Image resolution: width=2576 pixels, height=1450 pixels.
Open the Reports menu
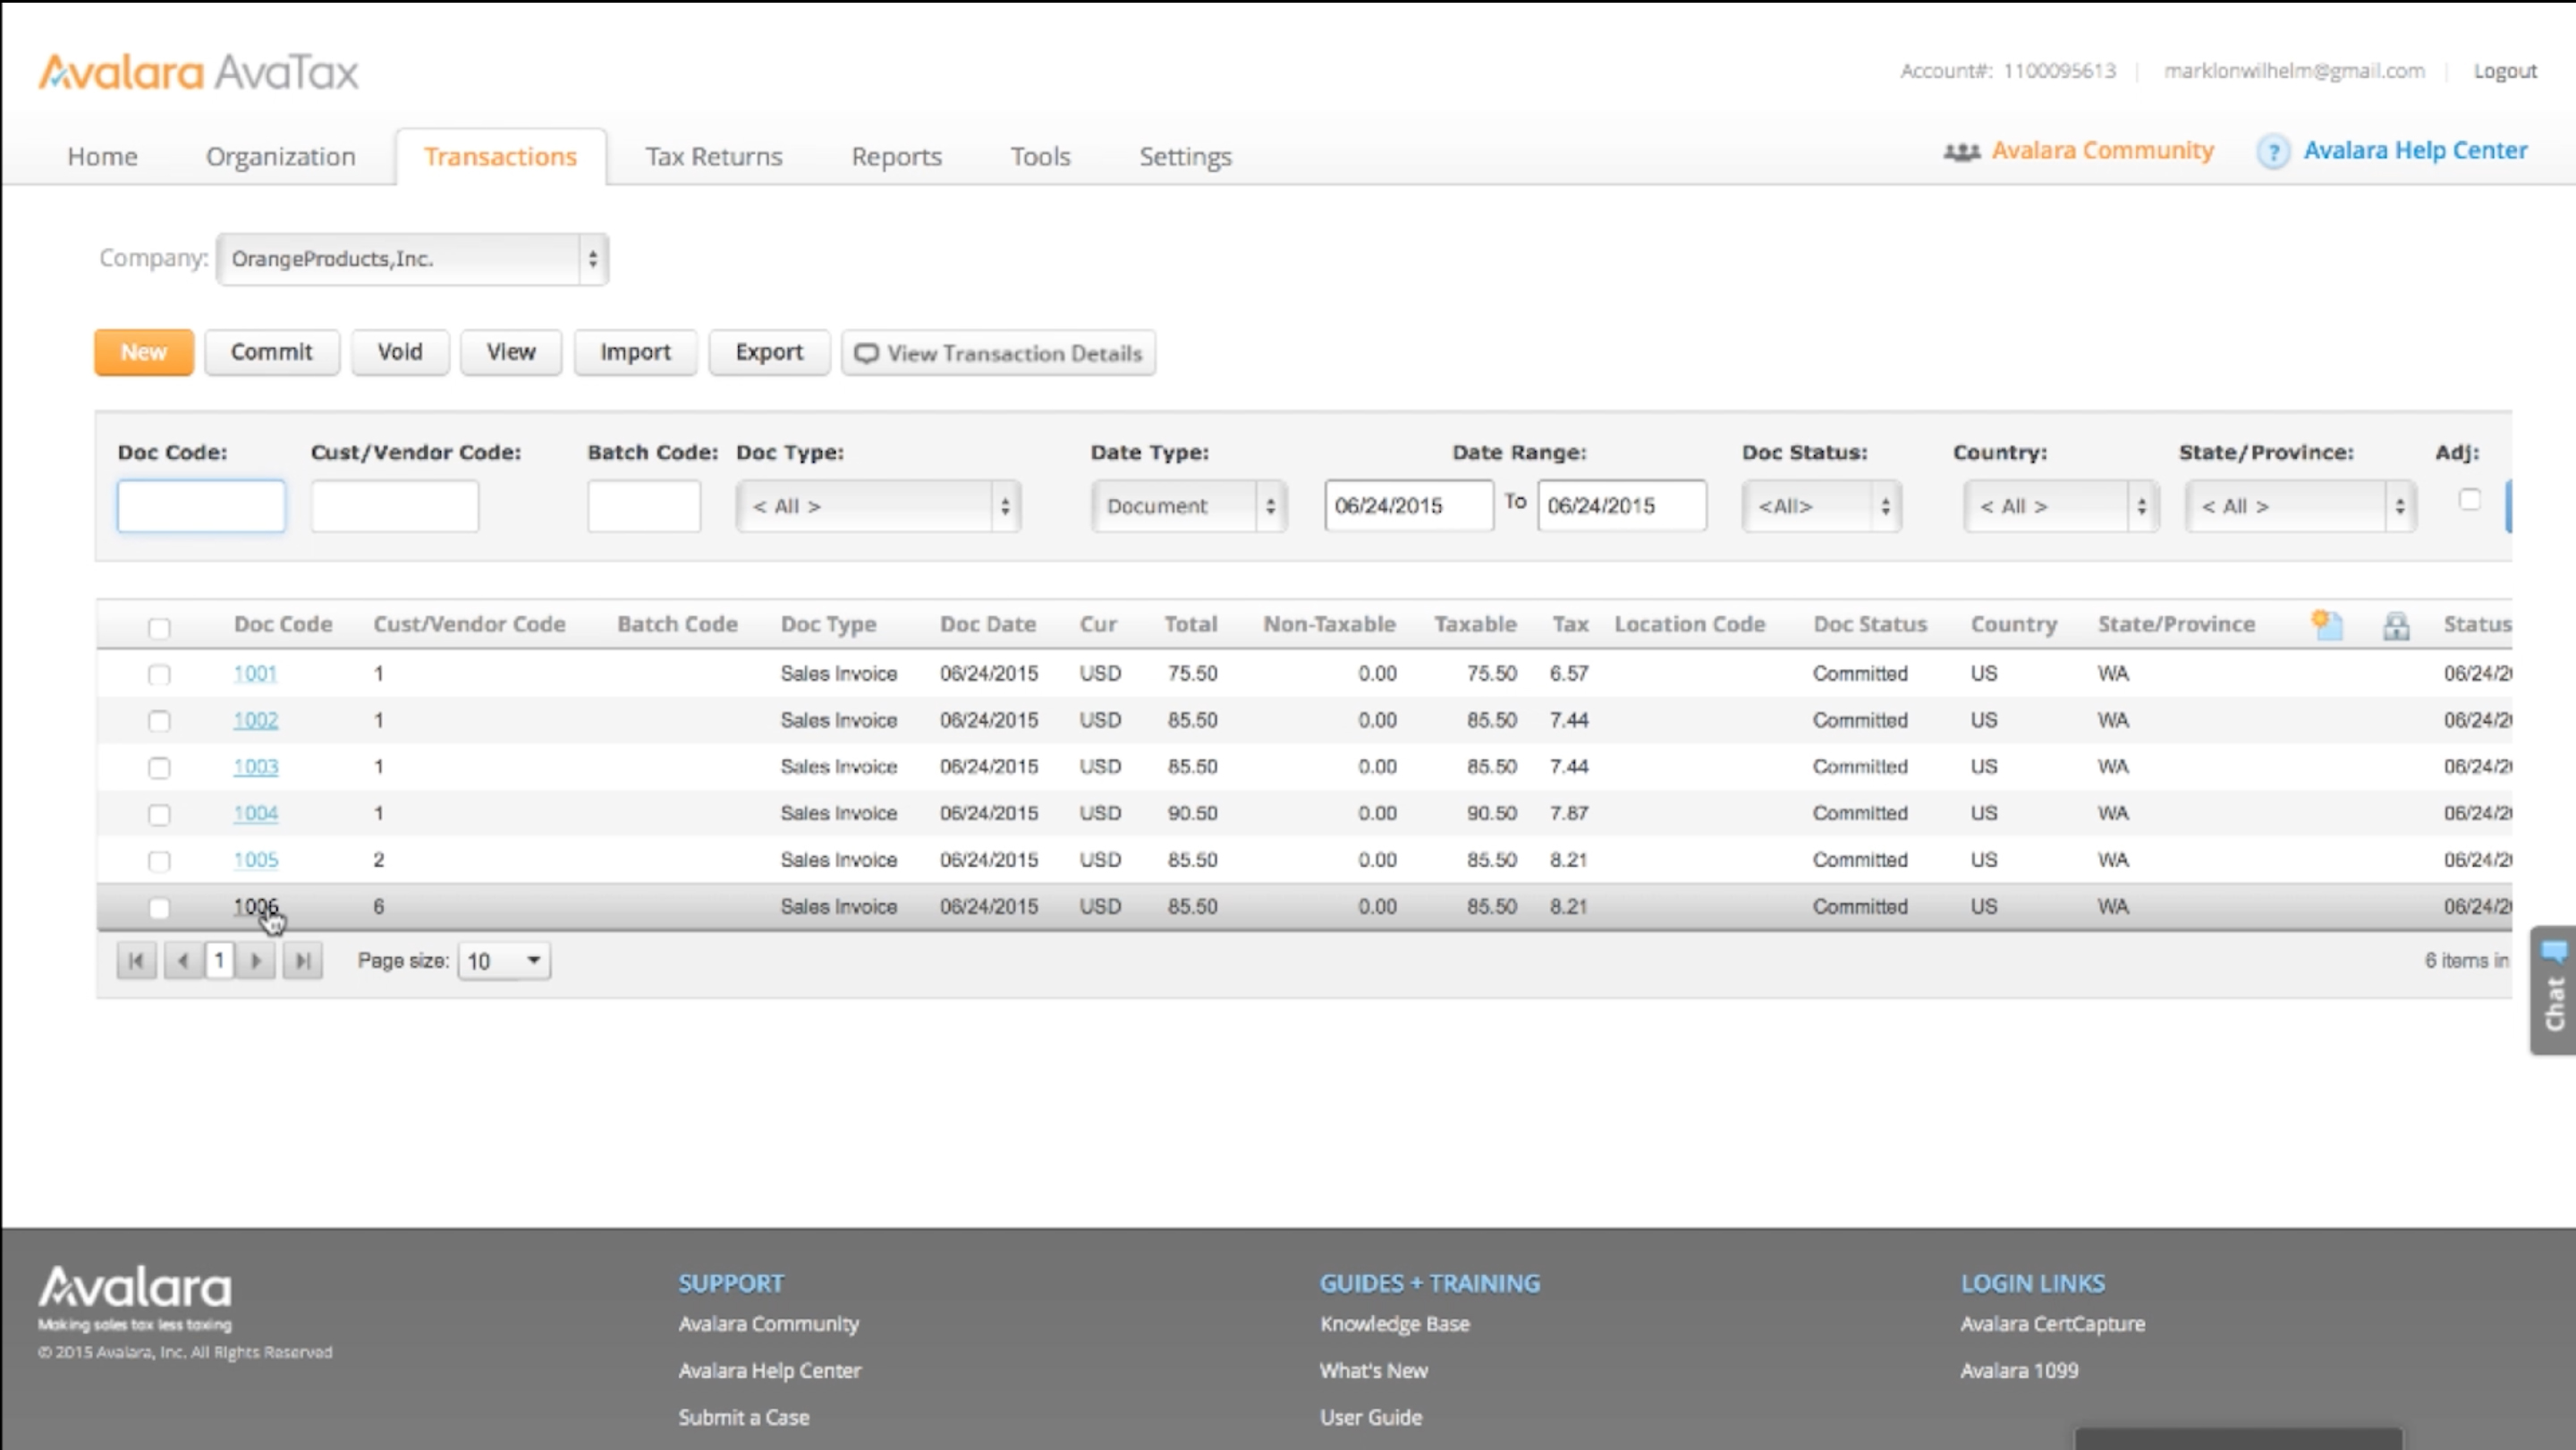pos(895,156)
